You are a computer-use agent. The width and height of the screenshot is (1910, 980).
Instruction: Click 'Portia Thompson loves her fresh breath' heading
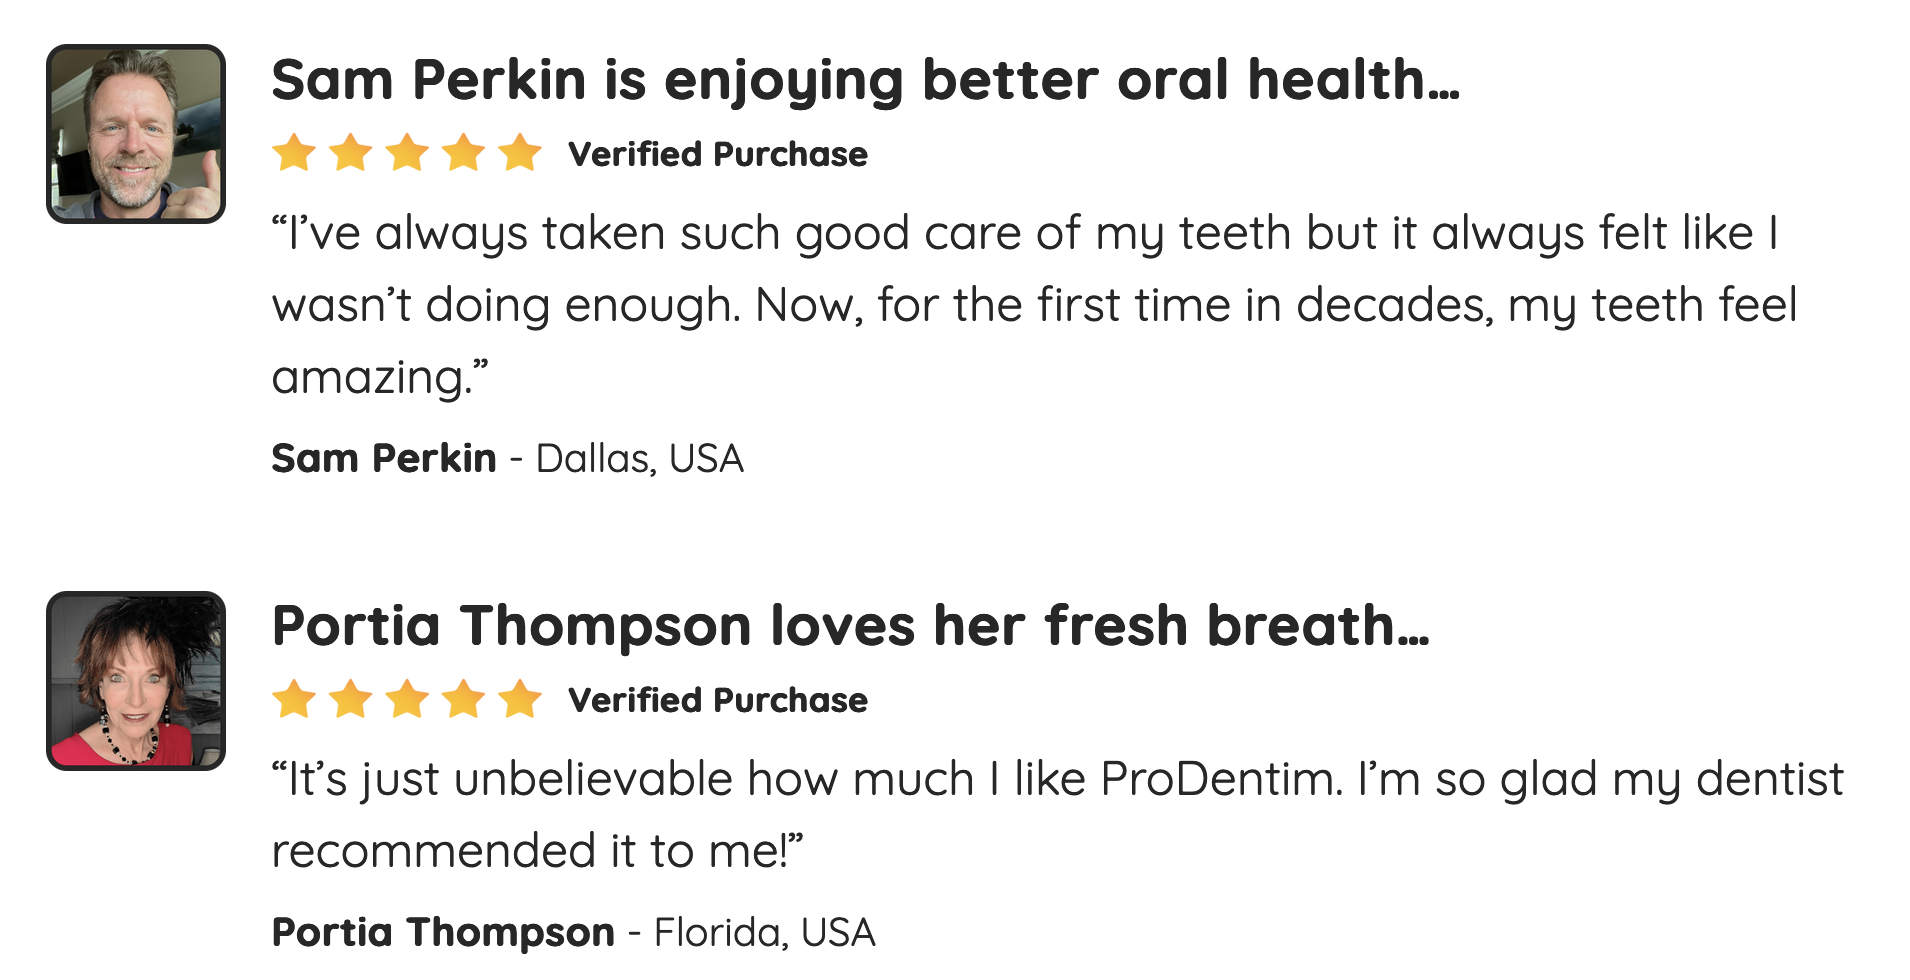(850, 626)
